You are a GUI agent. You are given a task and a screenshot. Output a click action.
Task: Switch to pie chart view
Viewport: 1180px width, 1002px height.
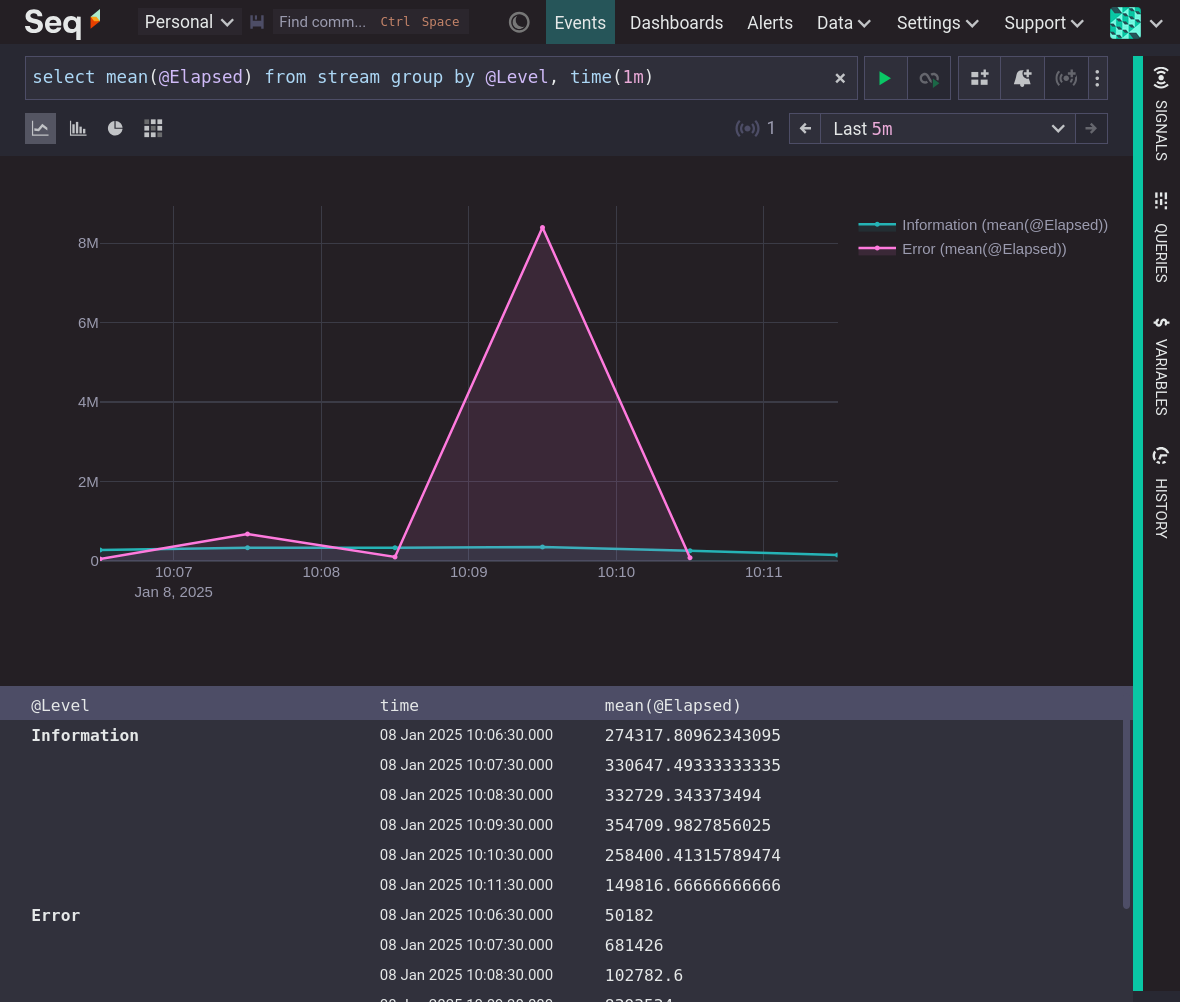tap(115, 128)
